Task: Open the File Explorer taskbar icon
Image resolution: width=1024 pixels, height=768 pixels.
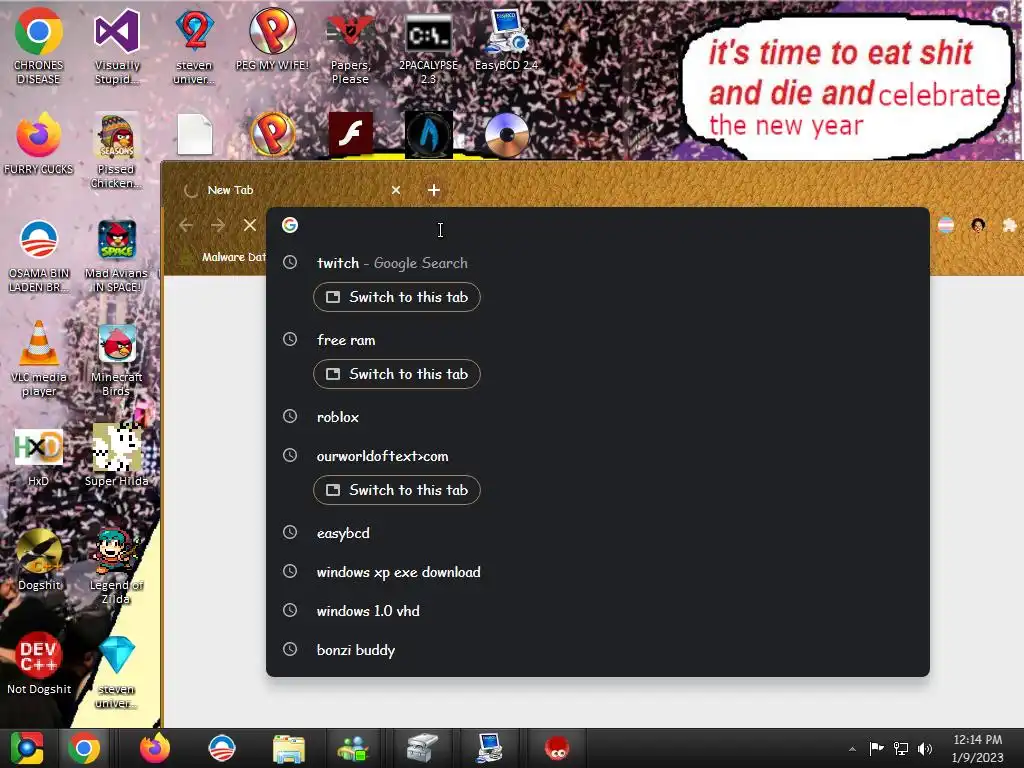Action: (x=289, y=748)
